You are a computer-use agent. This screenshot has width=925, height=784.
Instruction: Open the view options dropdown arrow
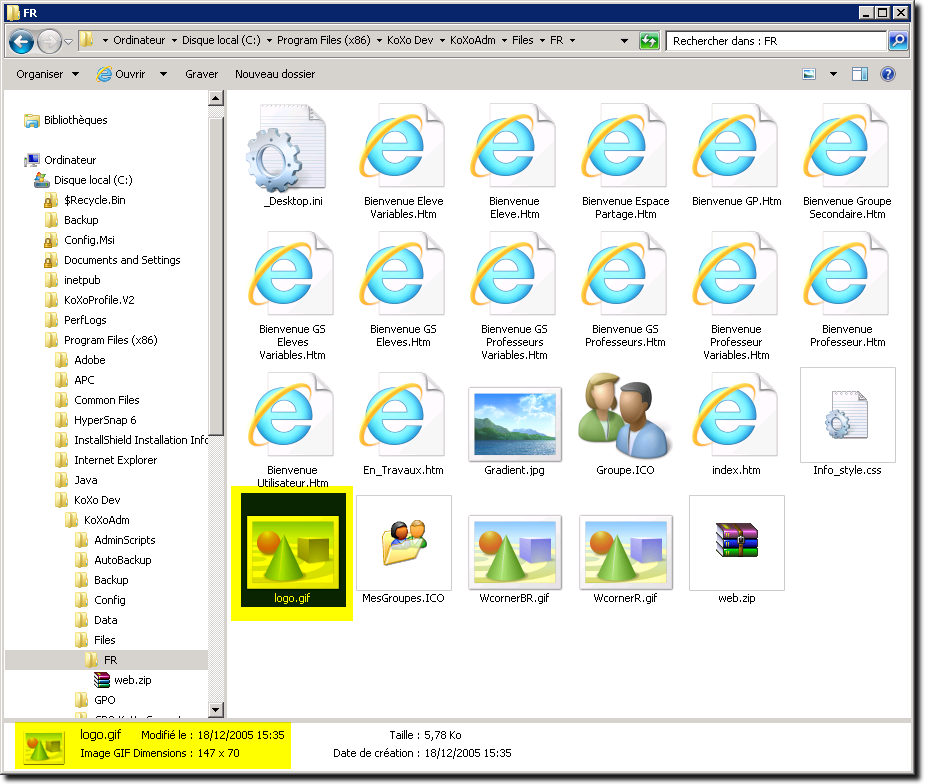pos(833,74)
